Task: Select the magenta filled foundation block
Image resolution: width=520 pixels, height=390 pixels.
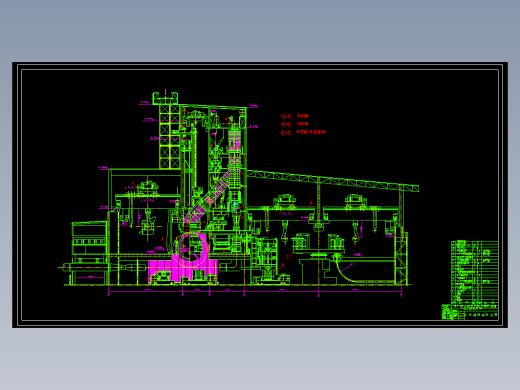Action: tap(183, 271)
